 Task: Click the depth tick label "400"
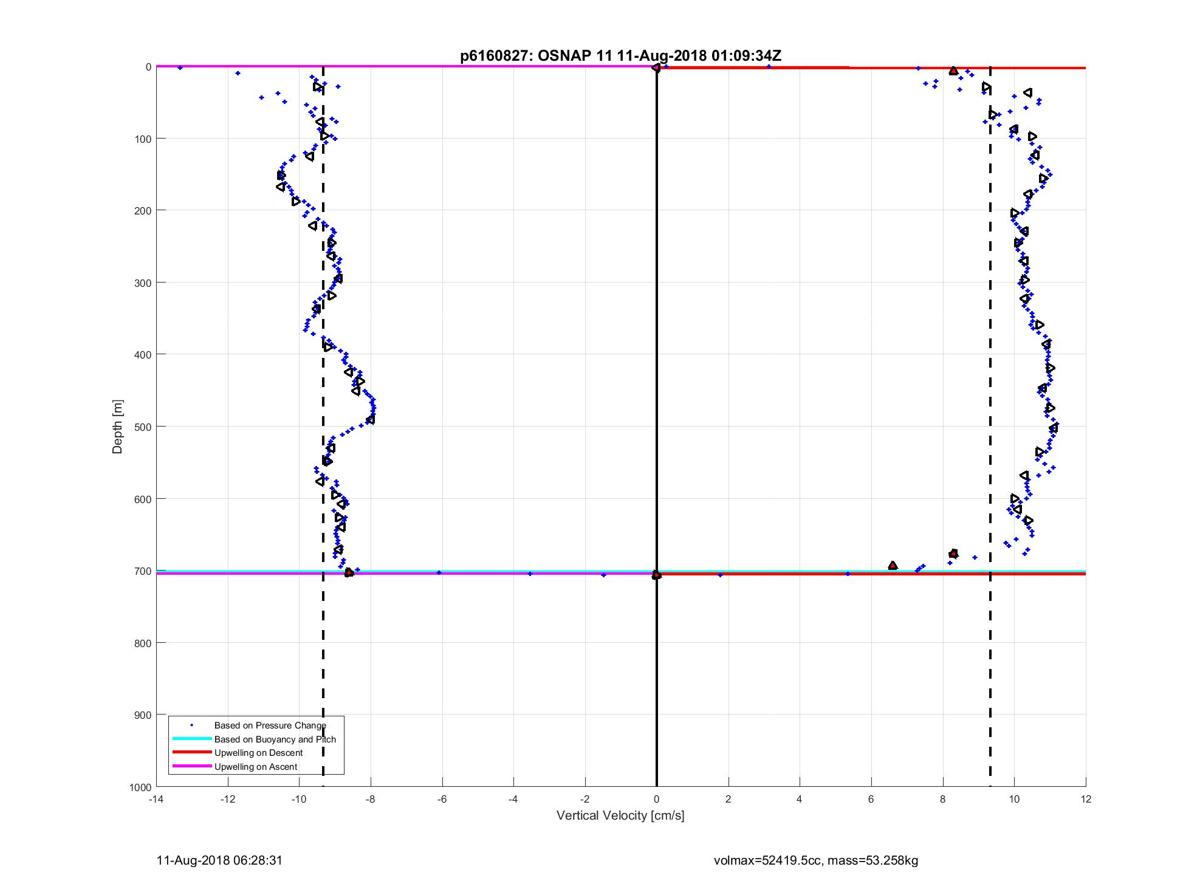141,354
